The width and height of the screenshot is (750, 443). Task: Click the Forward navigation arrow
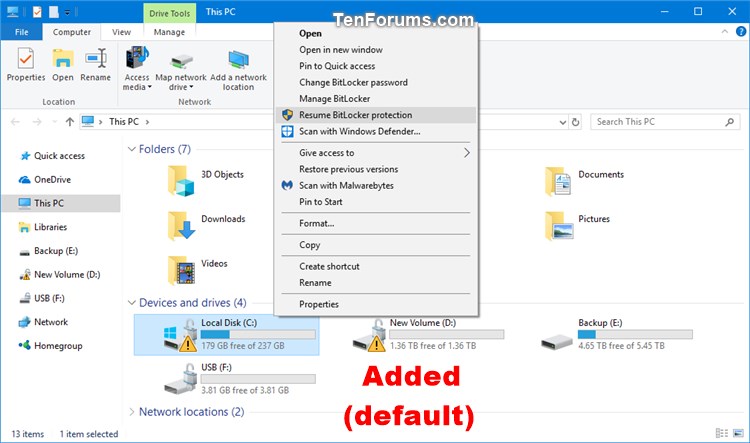tap(37, 122)
